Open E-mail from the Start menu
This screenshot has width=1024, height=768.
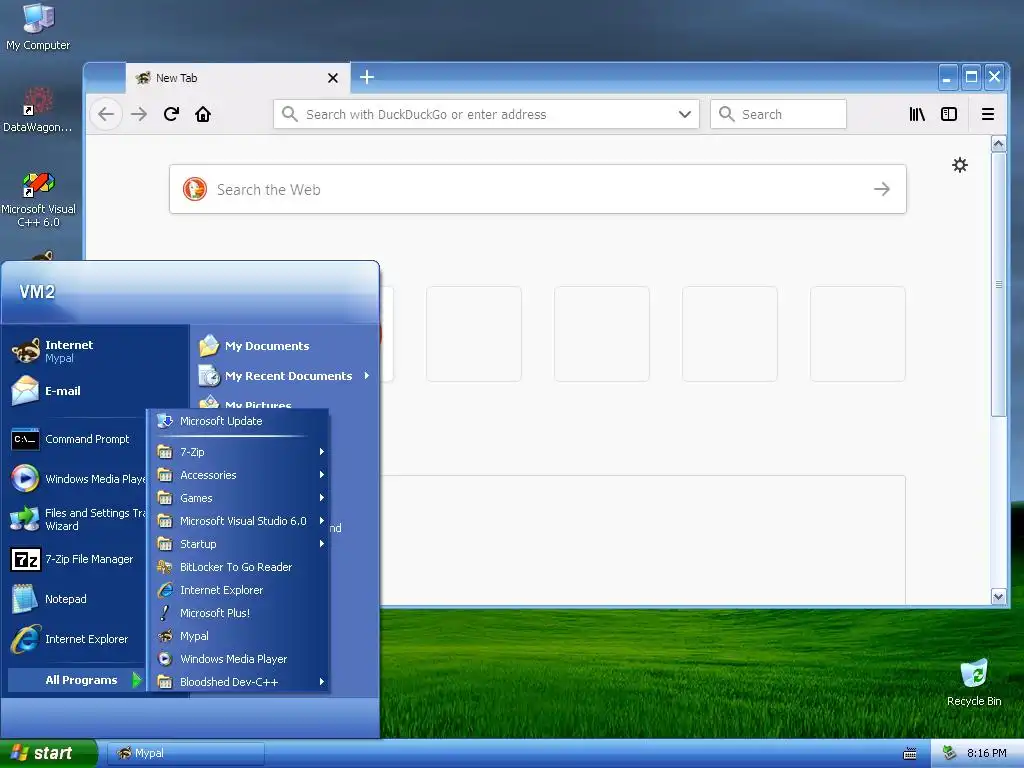[97, 391]
